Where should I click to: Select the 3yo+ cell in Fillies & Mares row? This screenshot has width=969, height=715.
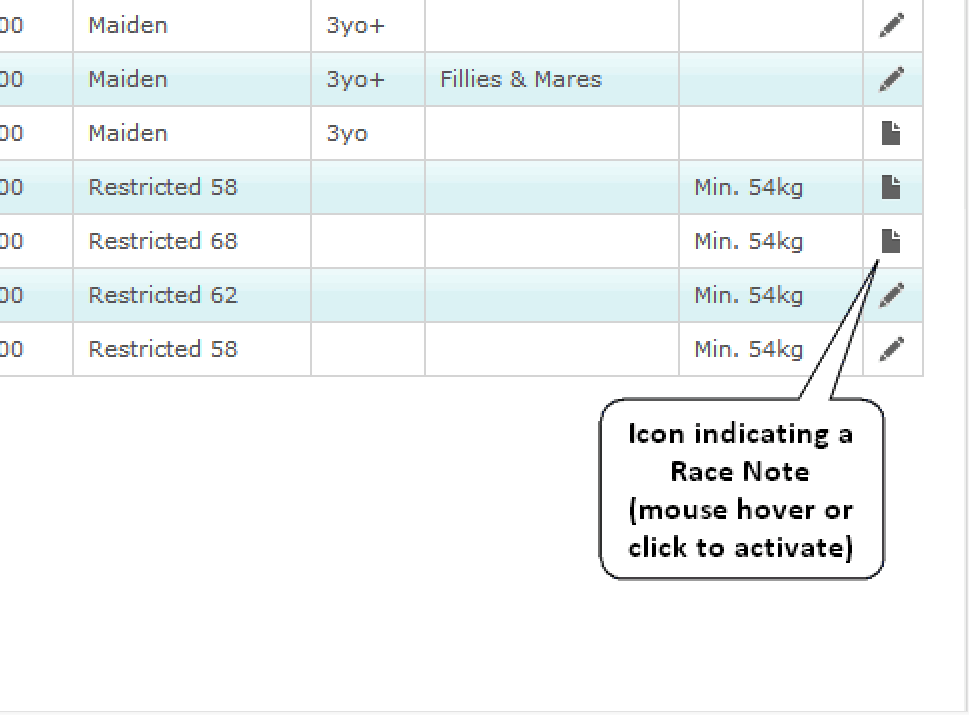pyautogui.click(x=355, y=79)
